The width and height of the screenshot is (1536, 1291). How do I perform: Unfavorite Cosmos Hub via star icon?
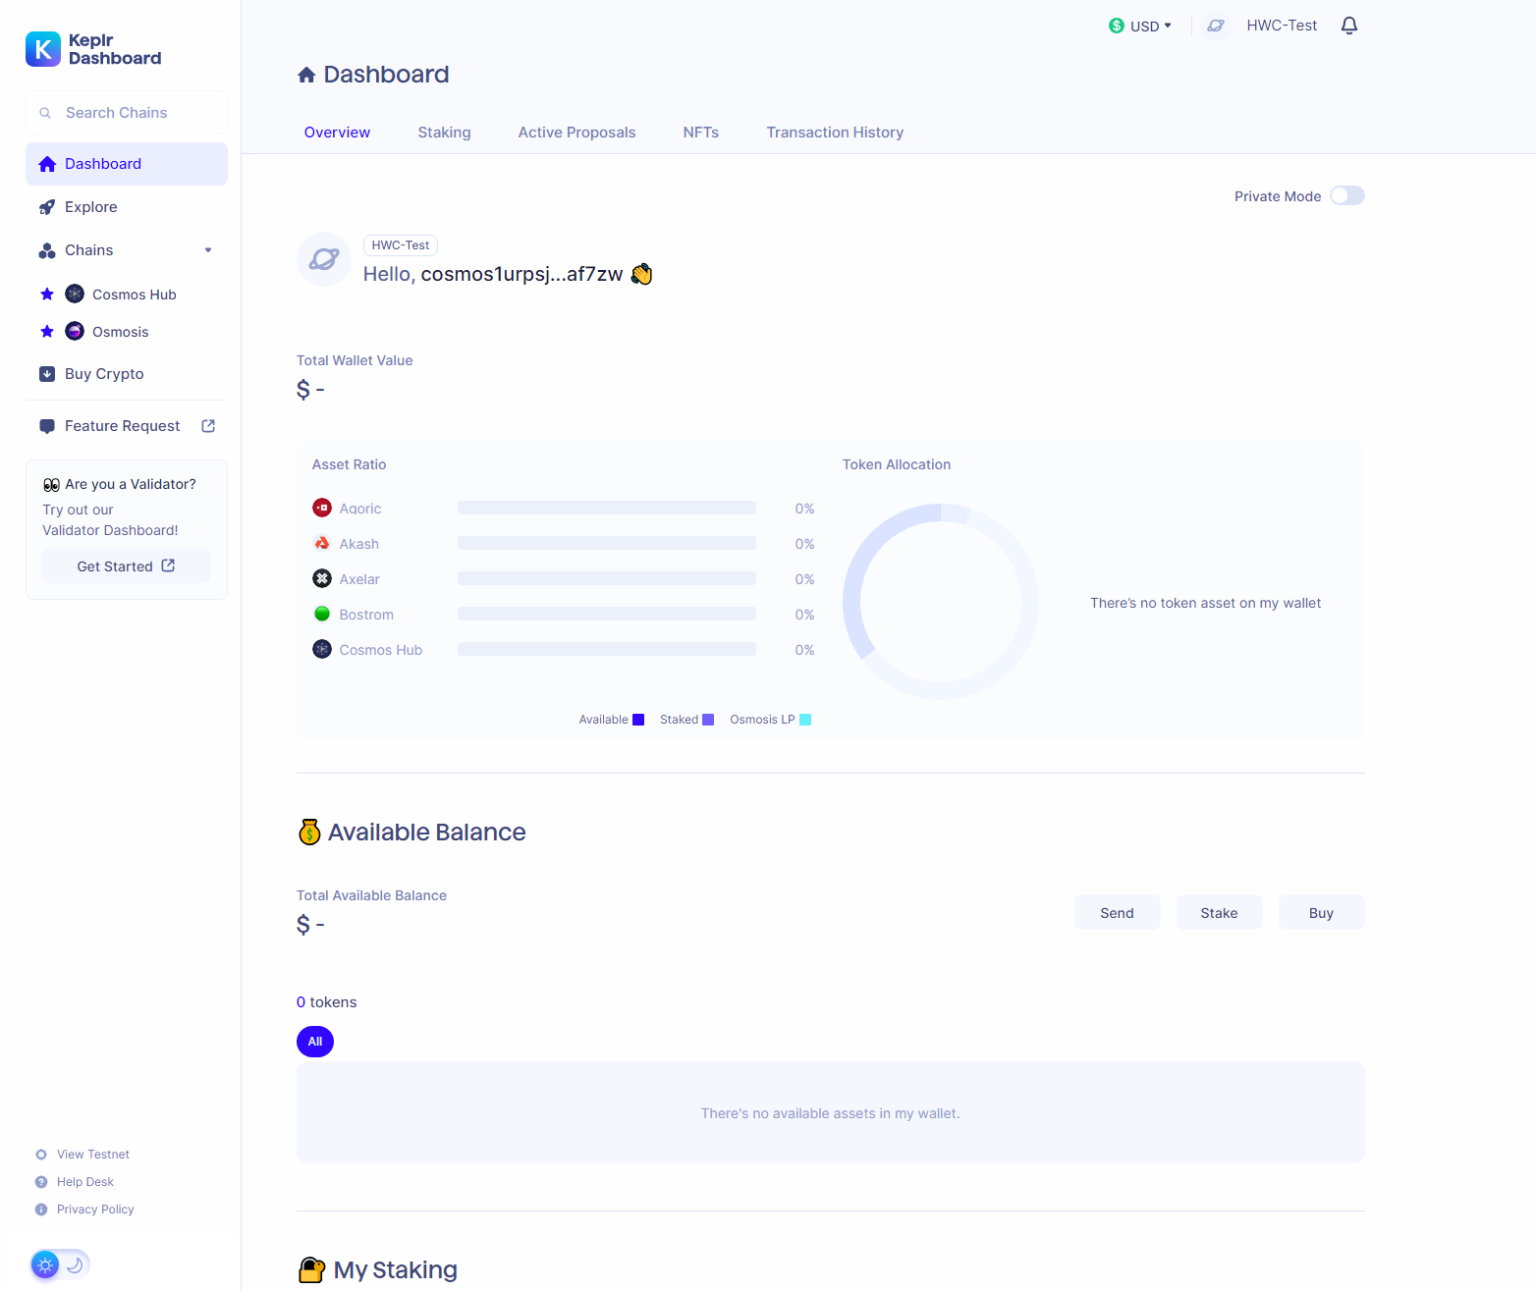click(x=46, y=293)
